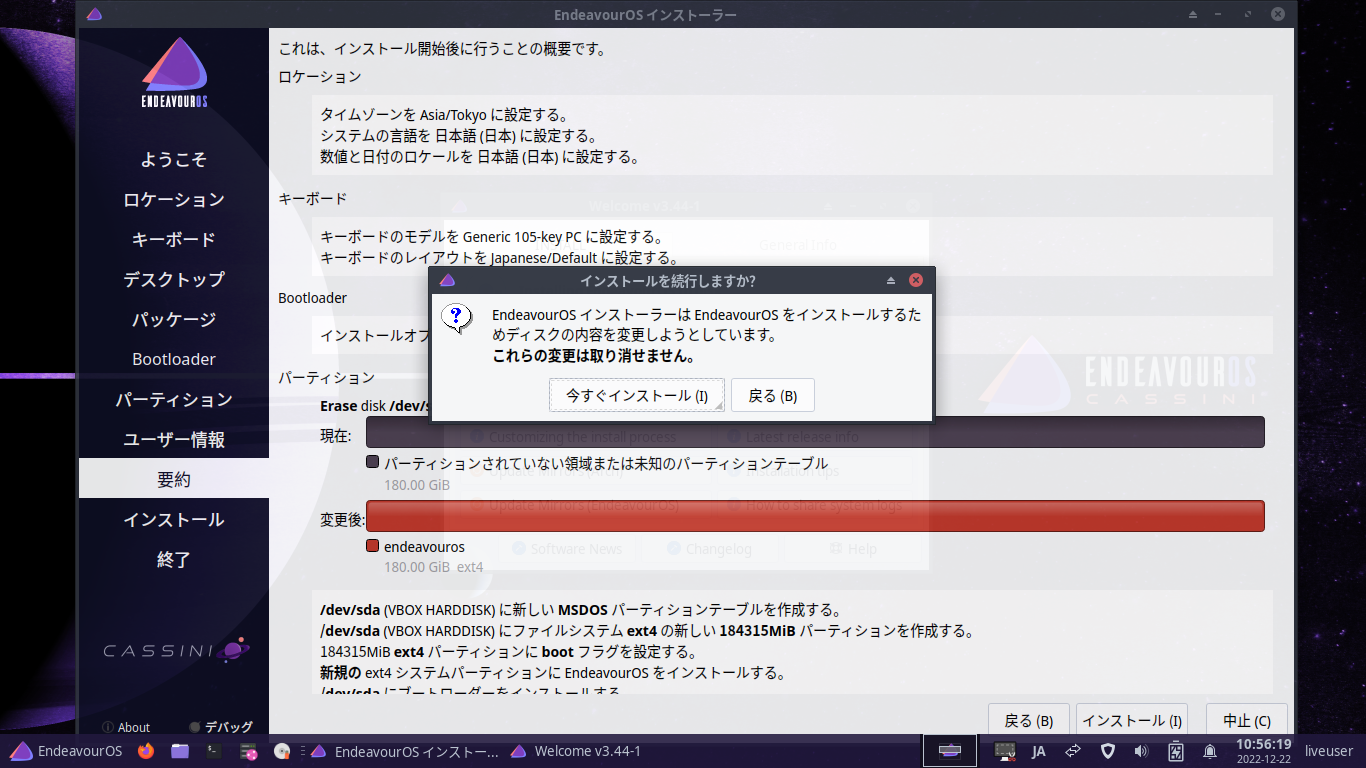Click the red endeavouros legend swatch
The height and width of the screenshot is (768, 1366).
373,546
